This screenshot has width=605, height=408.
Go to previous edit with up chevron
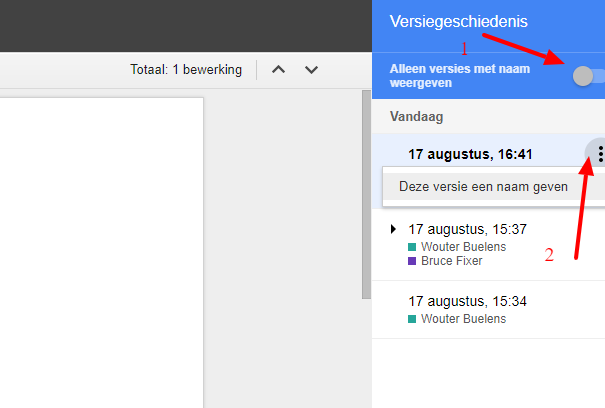(x=279, y=69)
